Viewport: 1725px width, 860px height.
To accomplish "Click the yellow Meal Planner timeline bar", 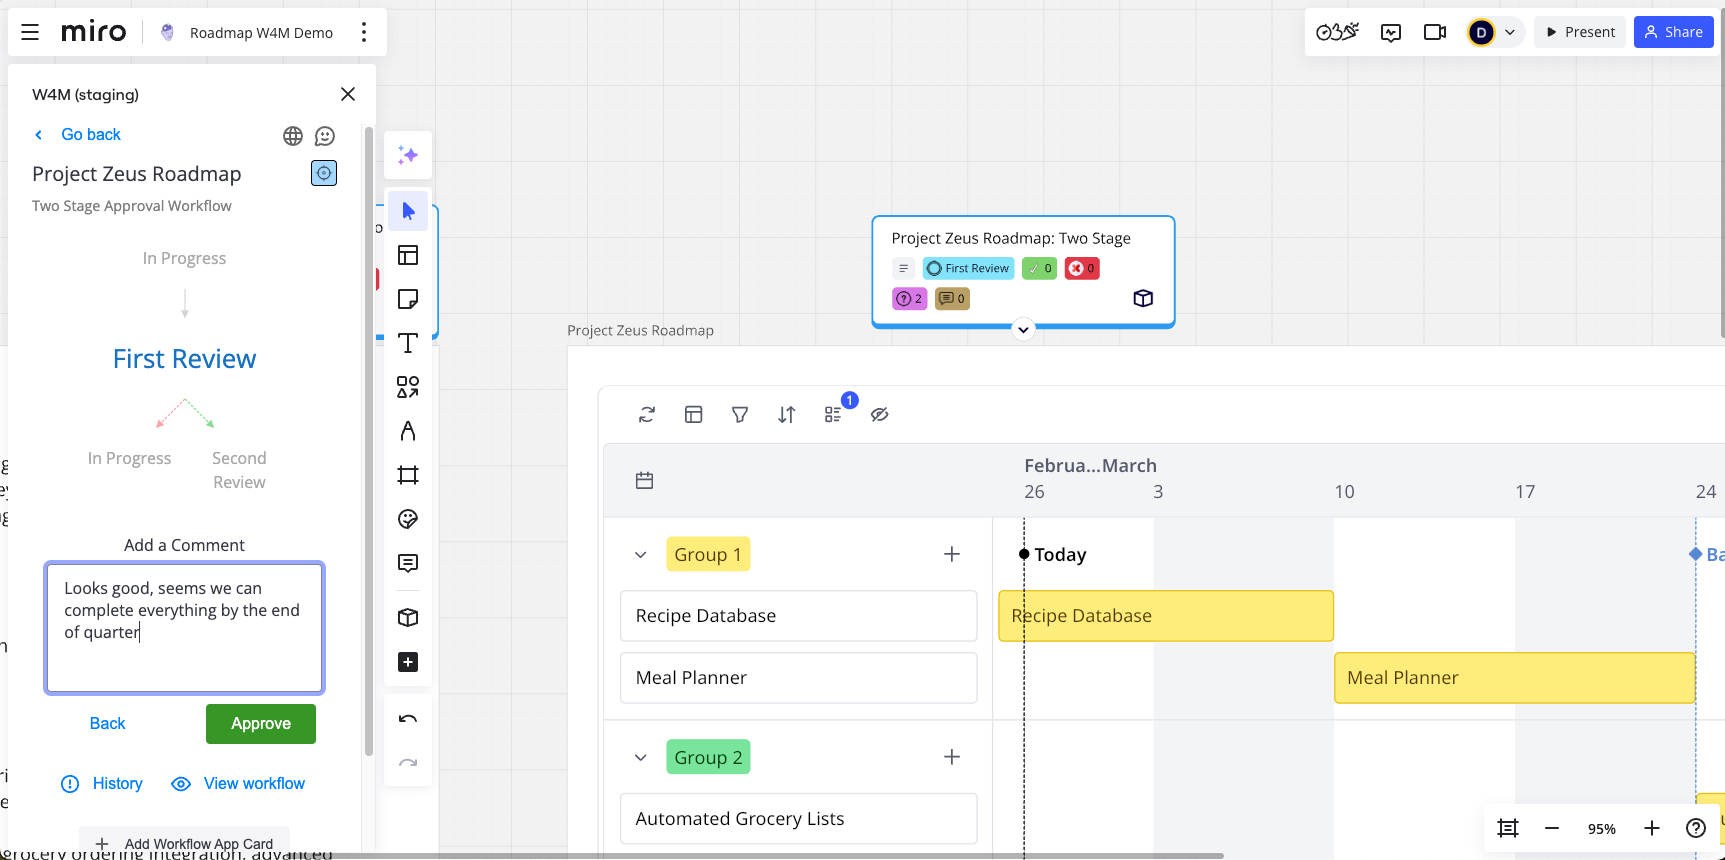I will pyautogui.click(x=1514, y=678).
